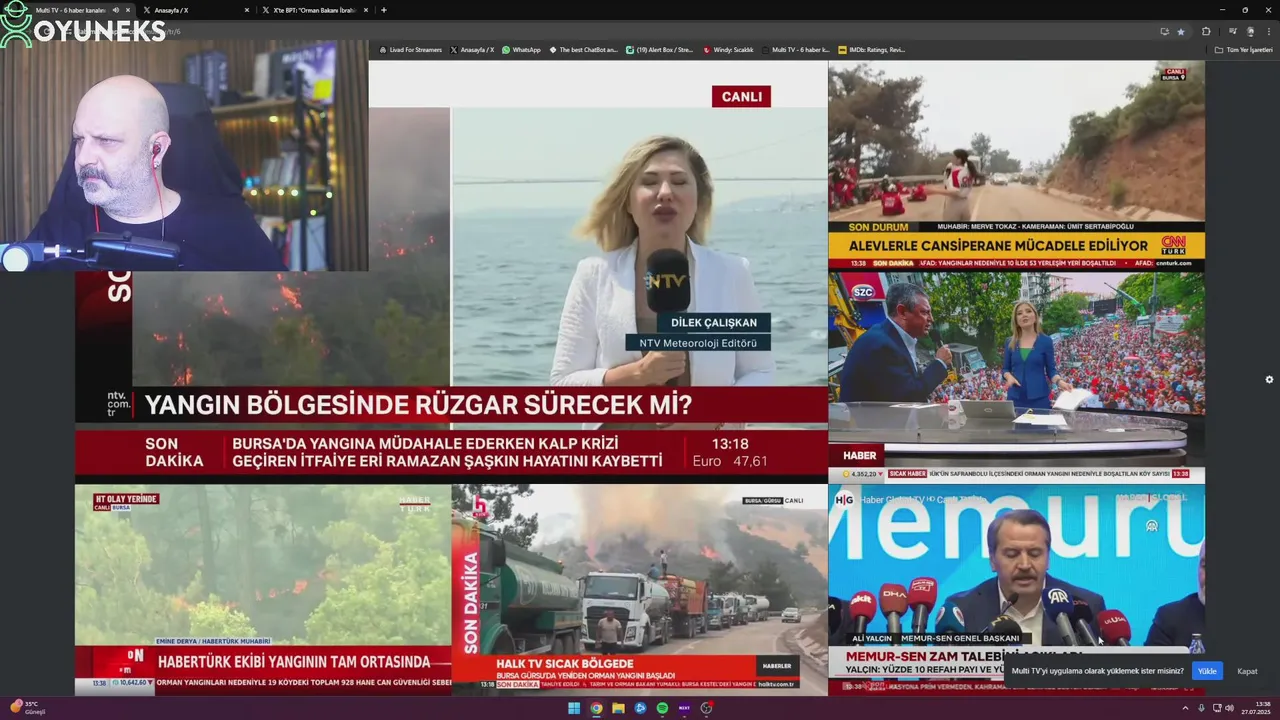The height and width of the screenshot is (720, 1280).
Task: Open the weather widget showing 35°C
Action: point(28,707)
